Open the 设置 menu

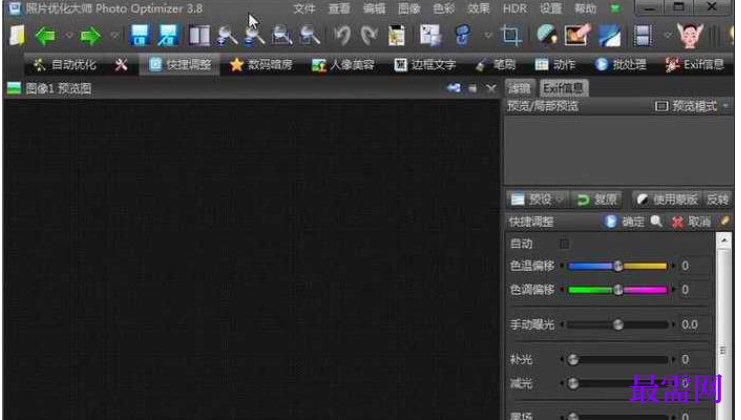pyautogui.click(x=551, y=9)
